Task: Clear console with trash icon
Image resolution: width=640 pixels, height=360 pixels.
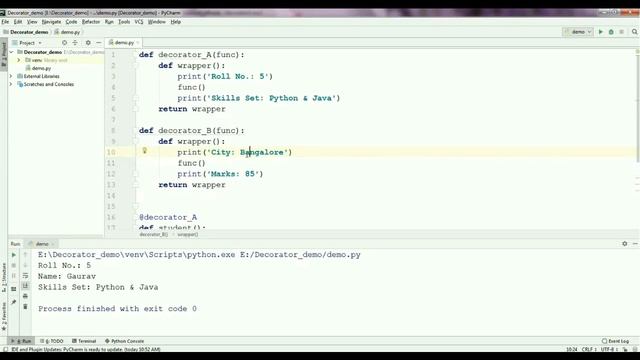Action: pos(25,307)
